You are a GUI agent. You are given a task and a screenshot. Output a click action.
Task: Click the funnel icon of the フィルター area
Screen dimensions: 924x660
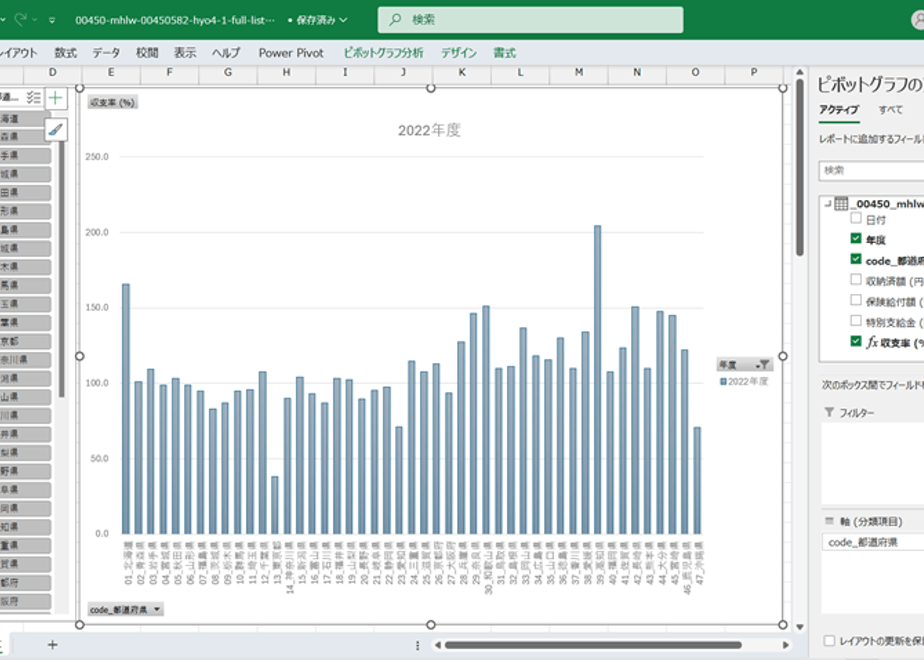point(829,412)
